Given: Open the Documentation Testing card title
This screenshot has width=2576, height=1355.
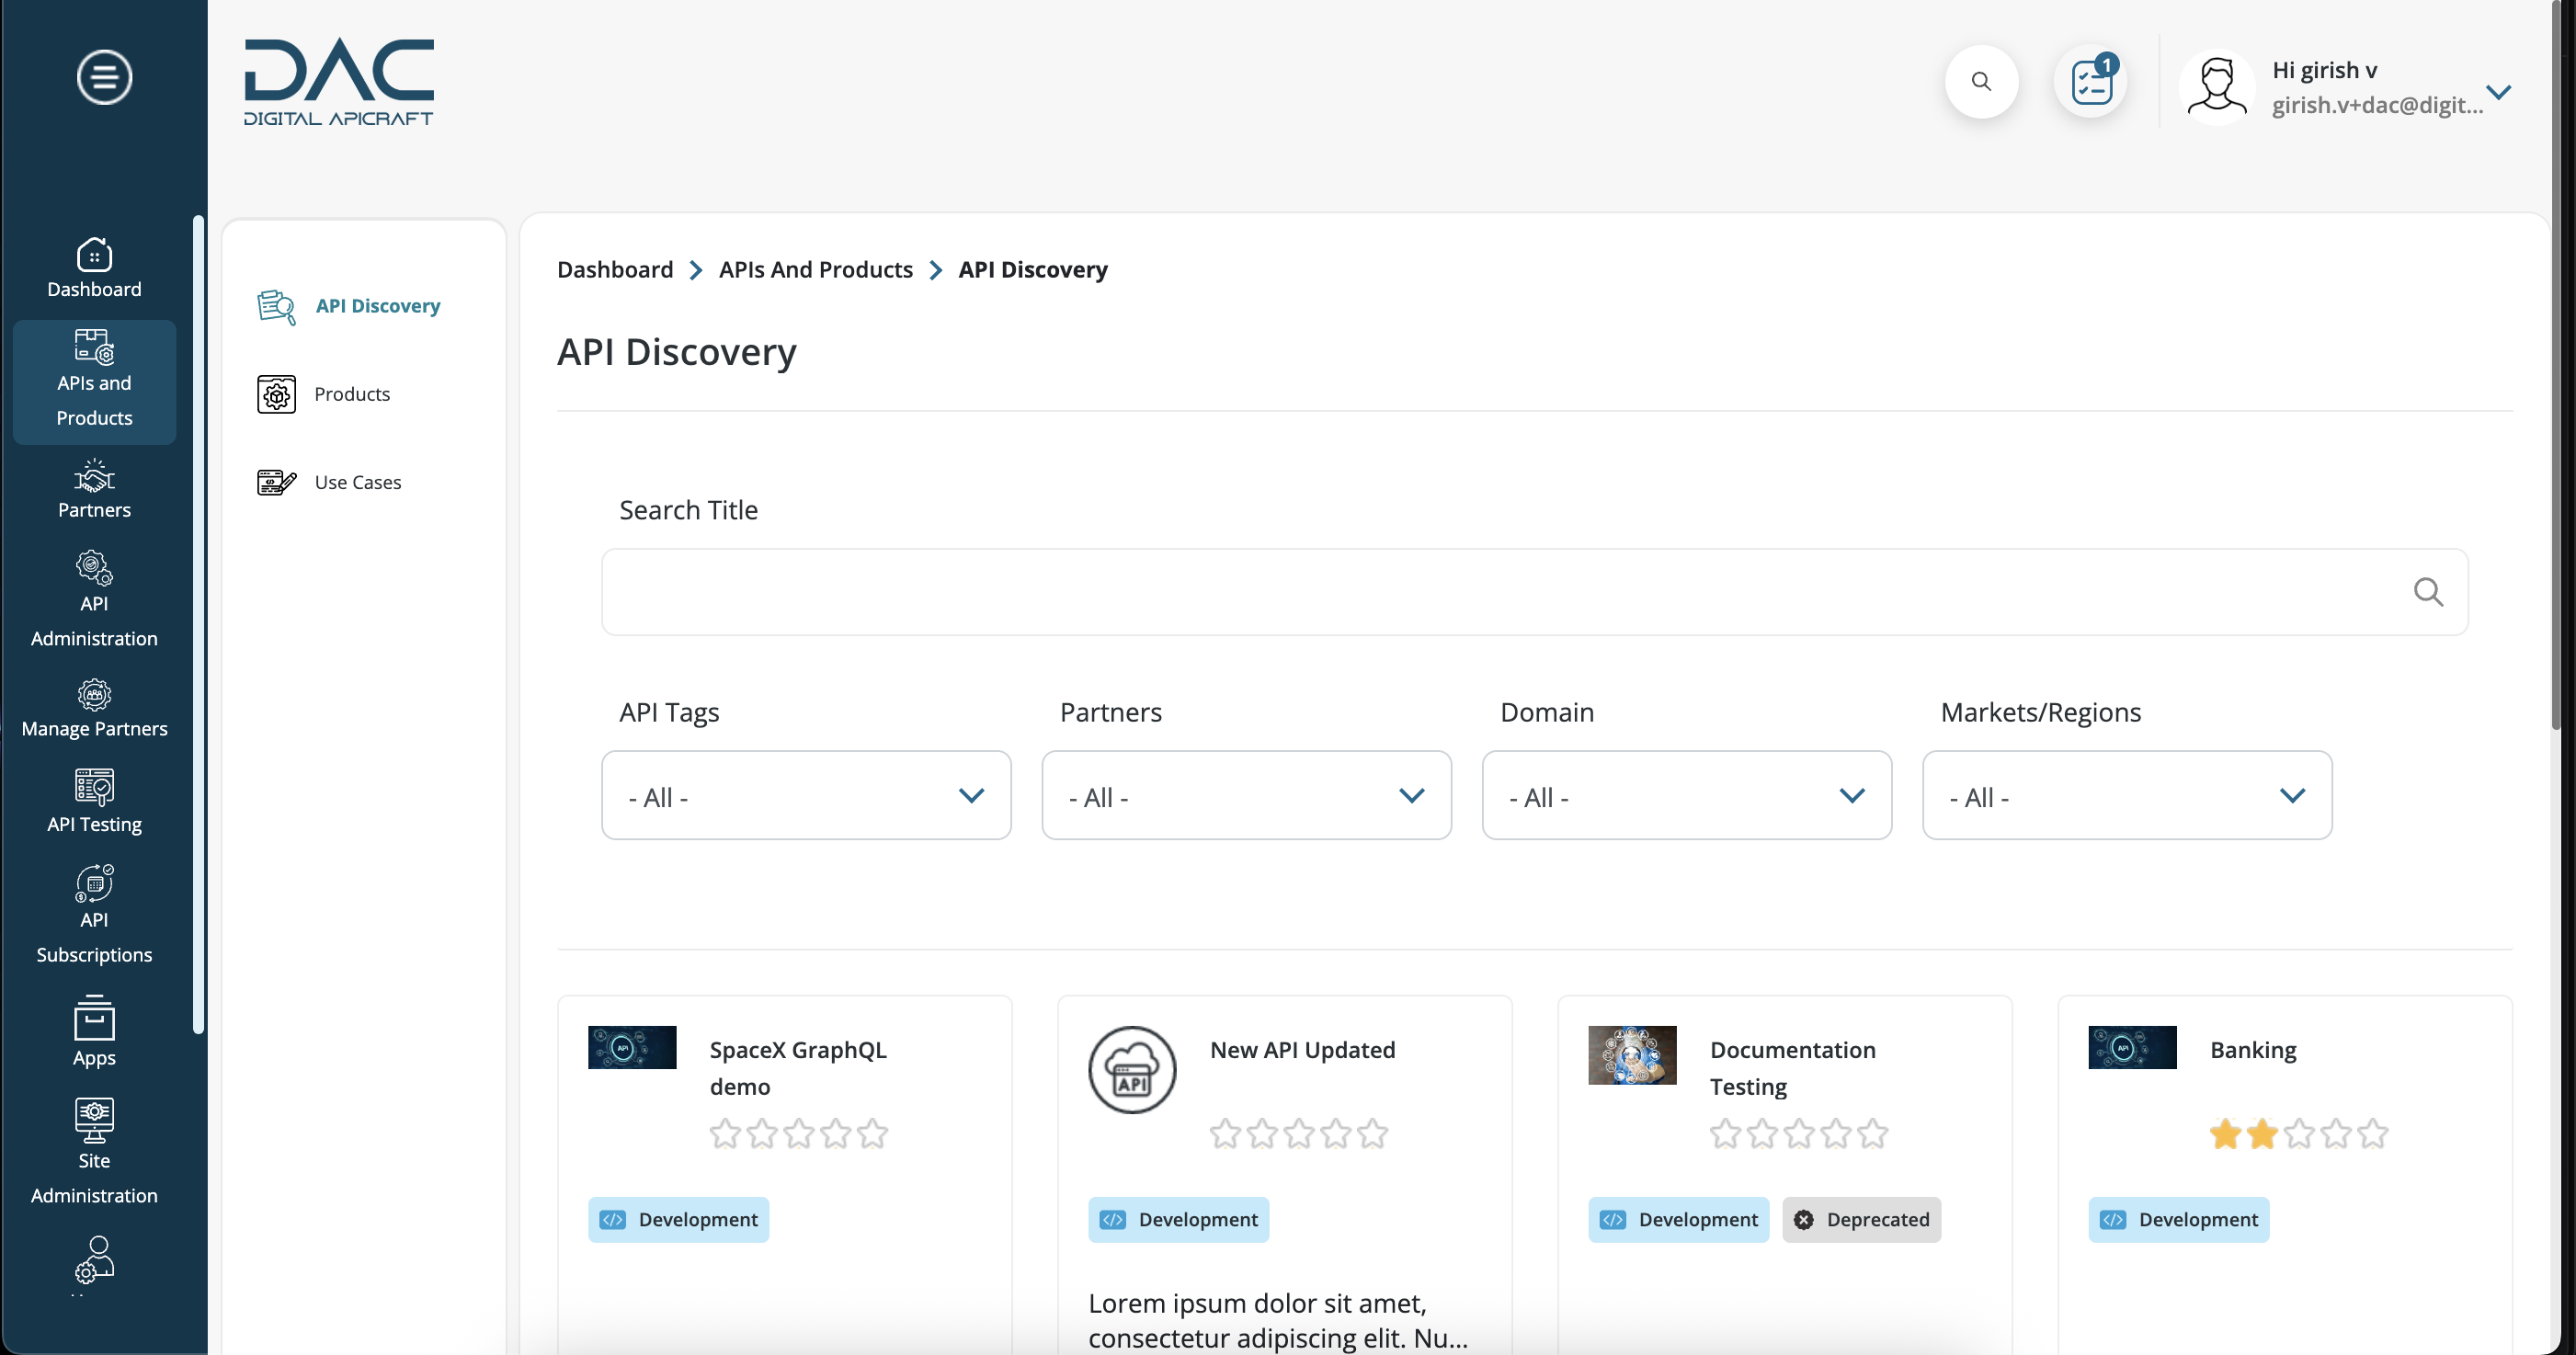Looking at the screenshot, I should click(1792, 1068).
